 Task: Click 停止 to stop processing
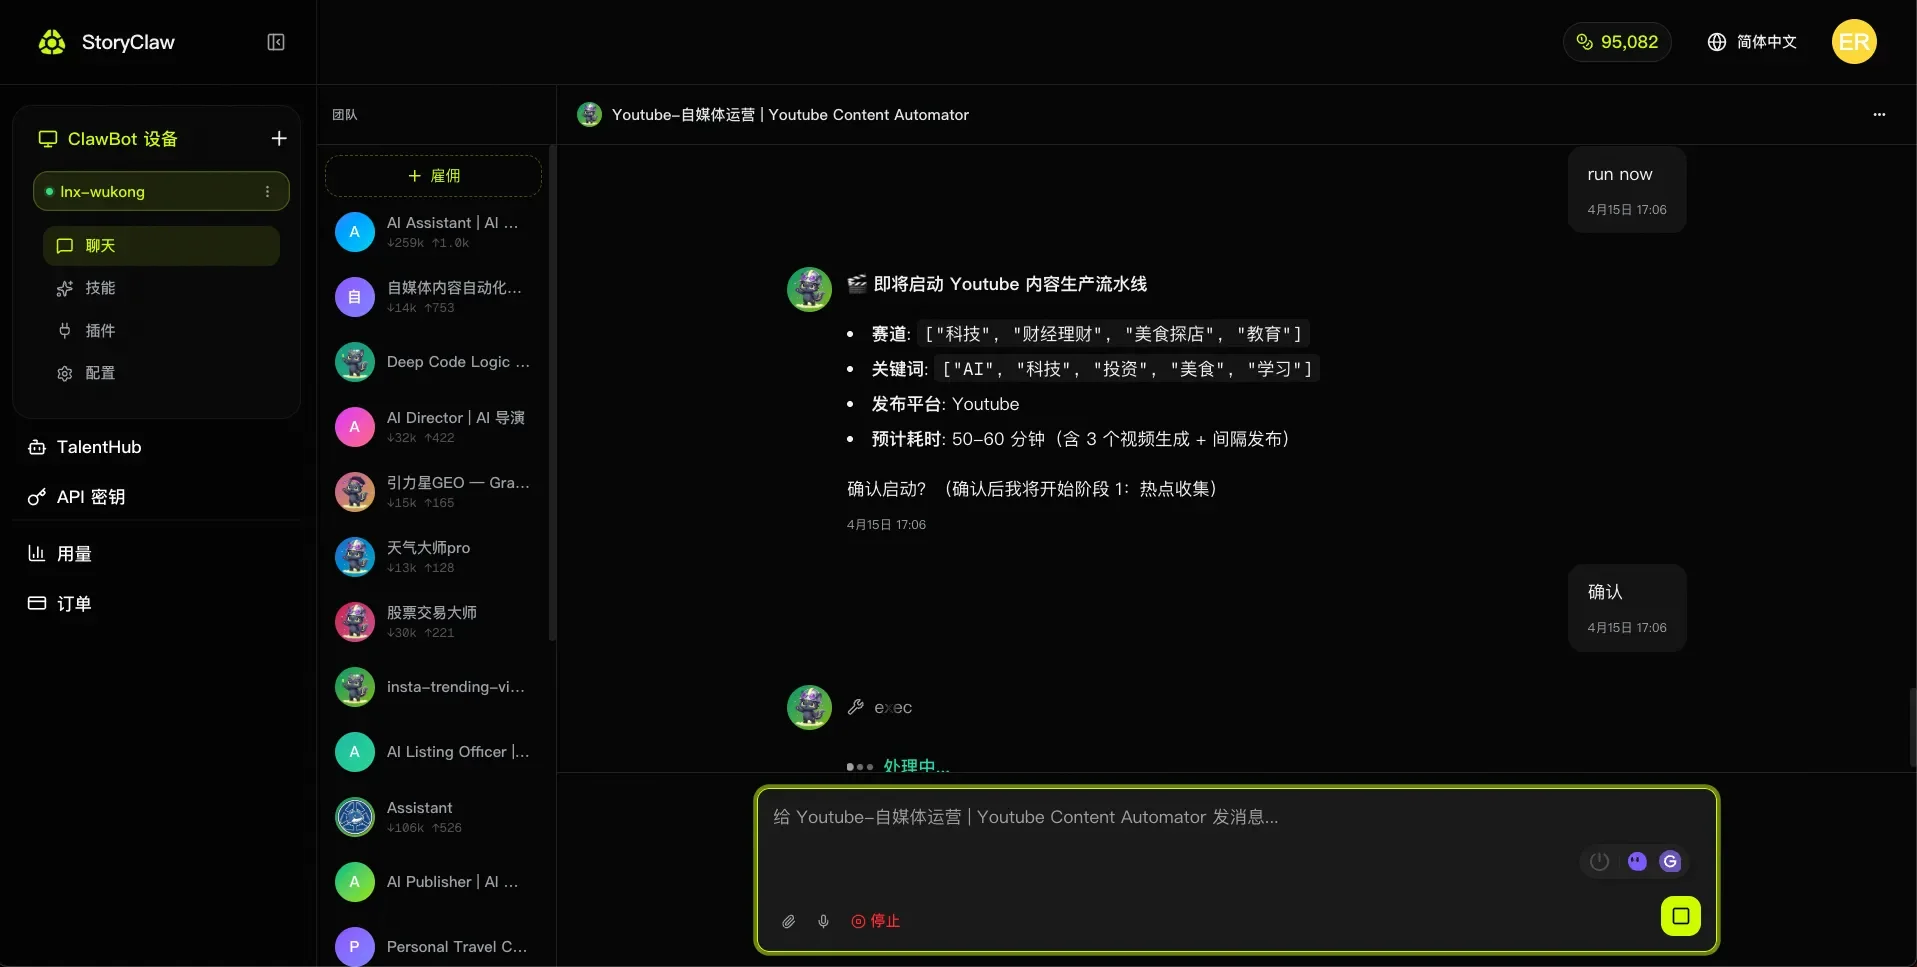[876, 921]
